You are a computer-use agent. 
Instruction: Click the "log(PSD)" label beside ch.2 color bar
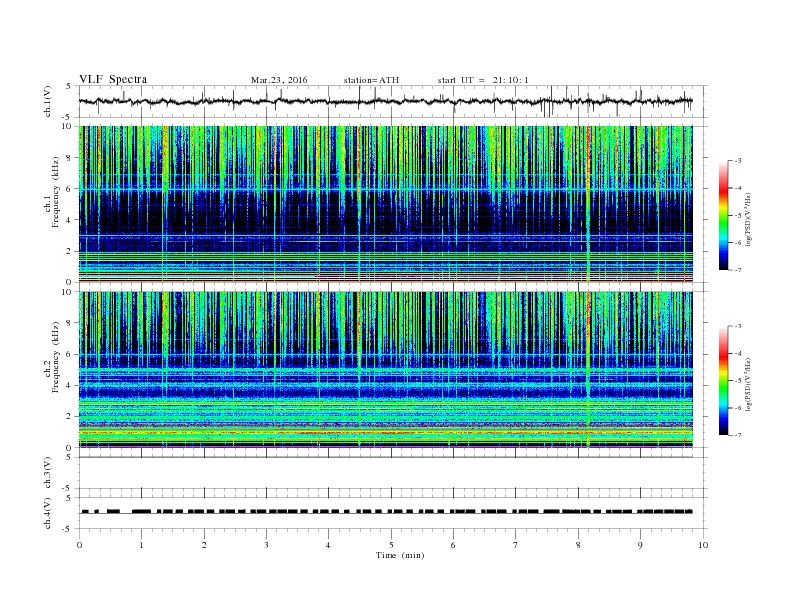coord(749,385)
